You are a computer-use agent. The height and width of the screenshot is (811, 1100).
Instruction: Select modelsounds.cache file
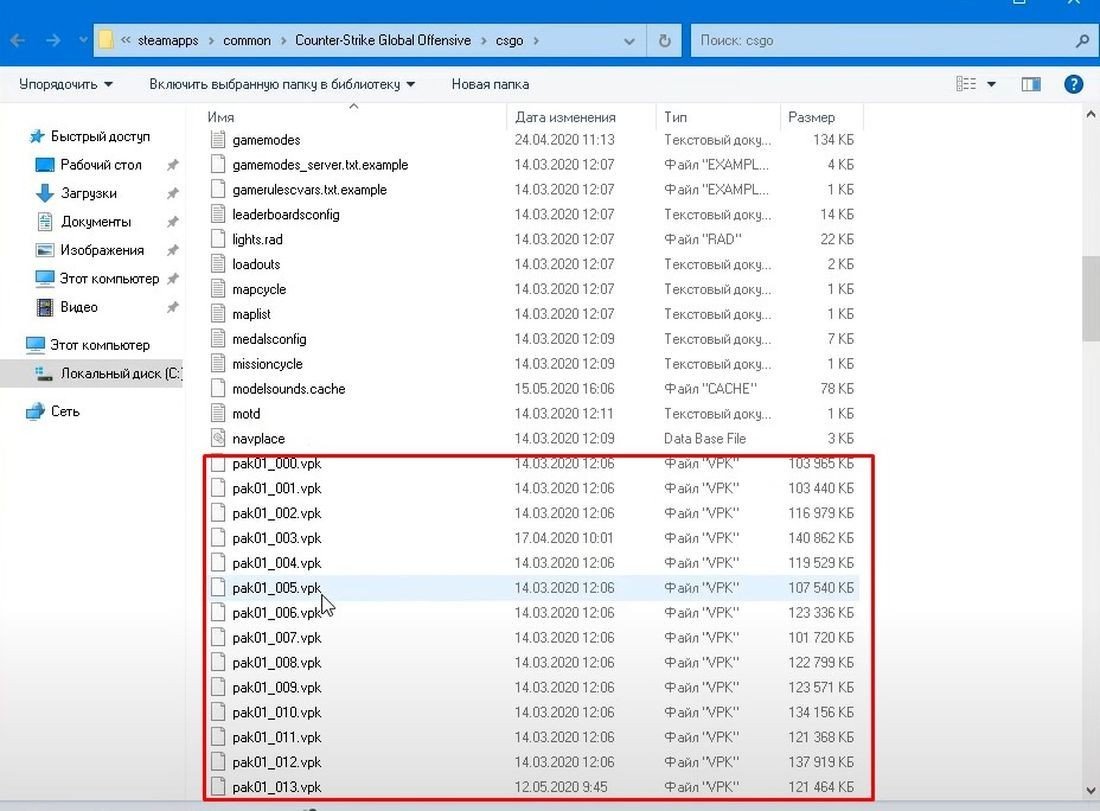[x=288, y=389]
